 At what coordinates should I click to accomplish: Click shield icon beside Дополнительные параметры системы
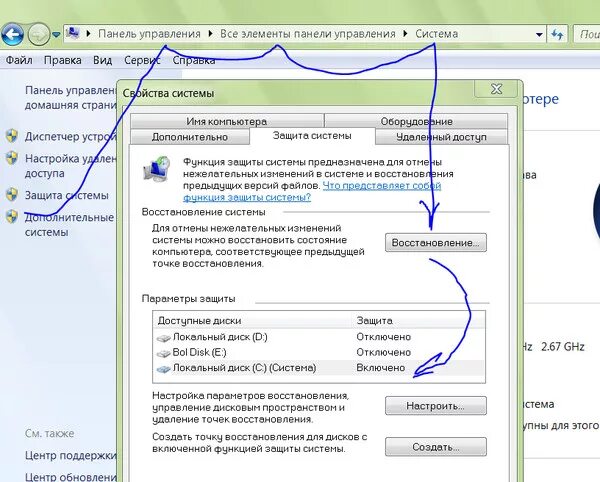point(12,217)
